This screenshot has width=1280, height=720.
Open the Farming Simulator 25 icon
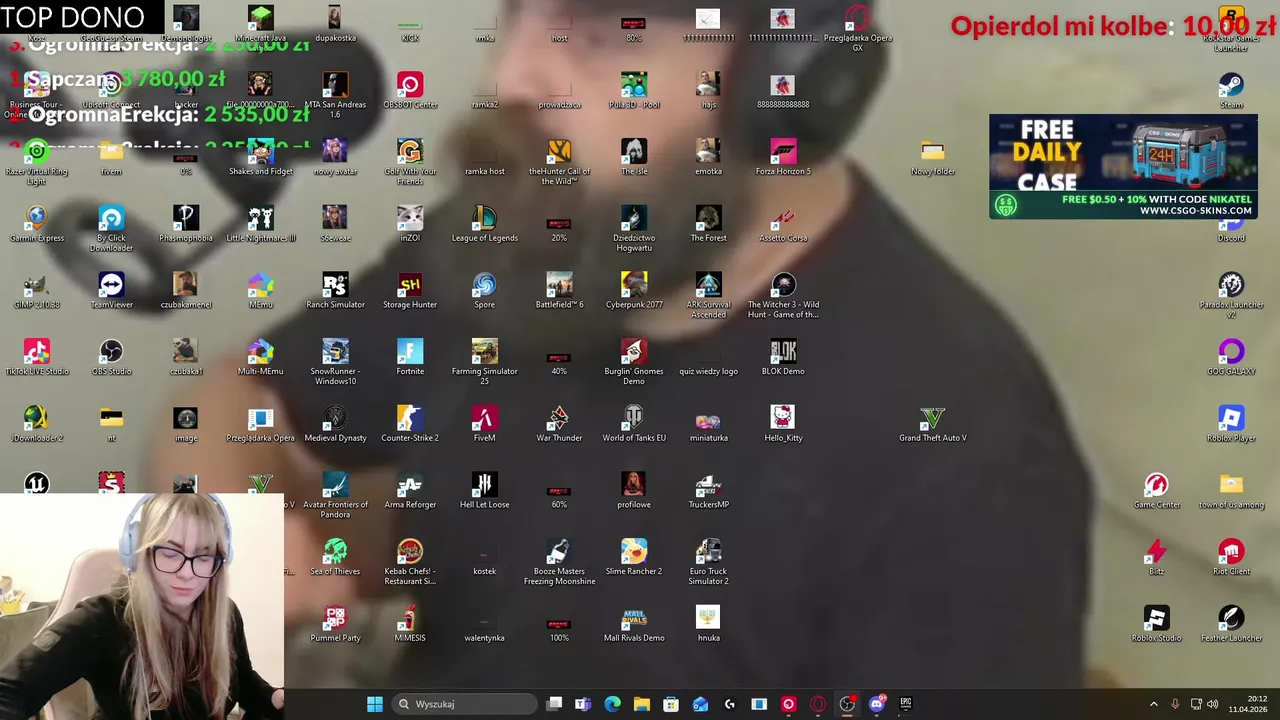tap(484, 362)
